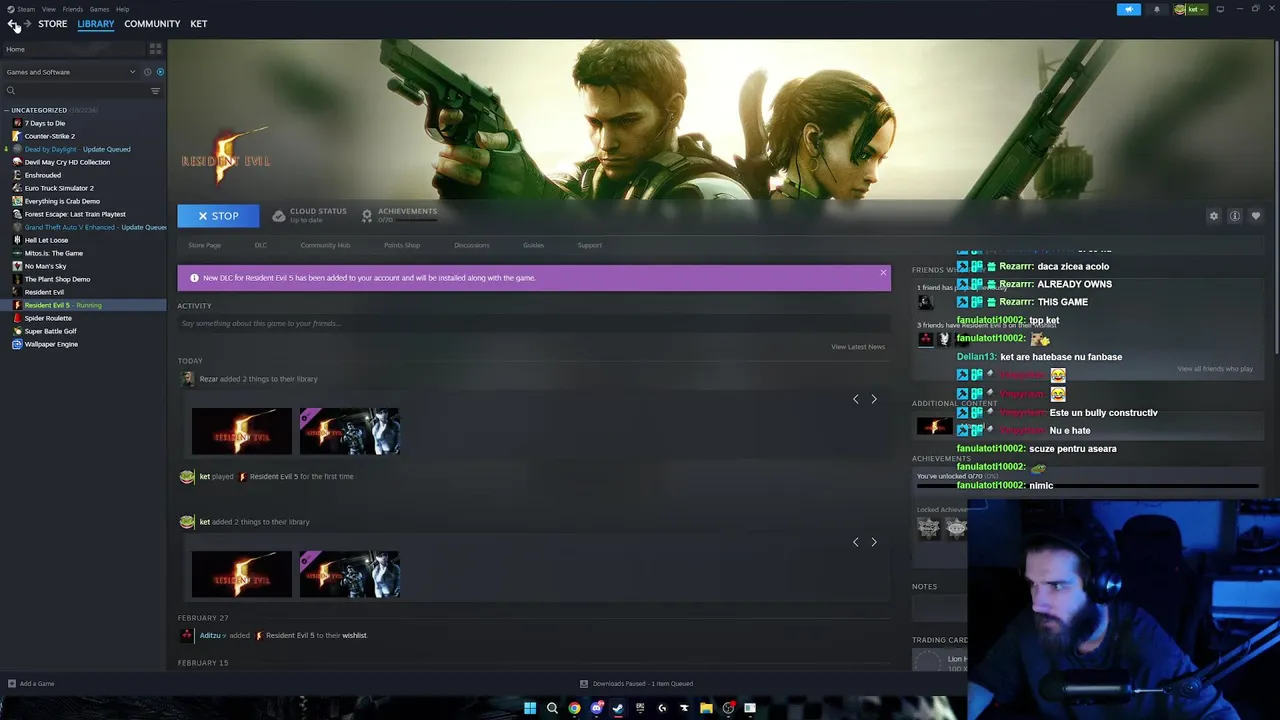
Task: Open the announcements megaphone button
Action: [x=1128, y=9]
